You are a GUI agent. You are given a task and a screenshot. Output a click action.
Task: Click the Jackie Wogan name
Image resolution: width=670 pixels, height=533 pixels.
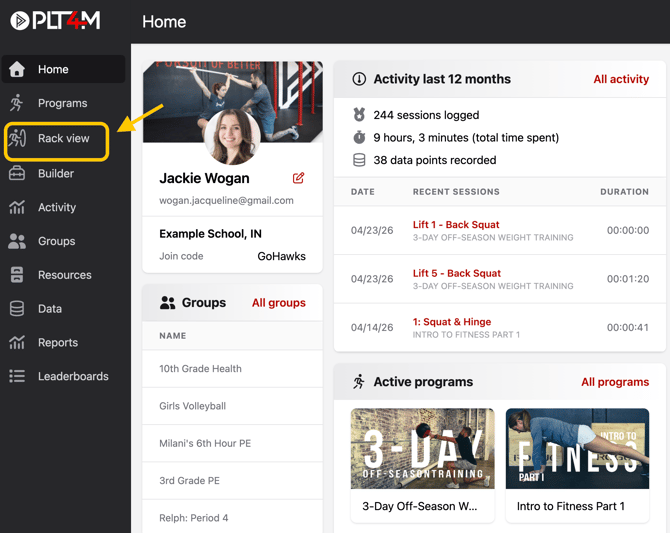click(204, 178)
